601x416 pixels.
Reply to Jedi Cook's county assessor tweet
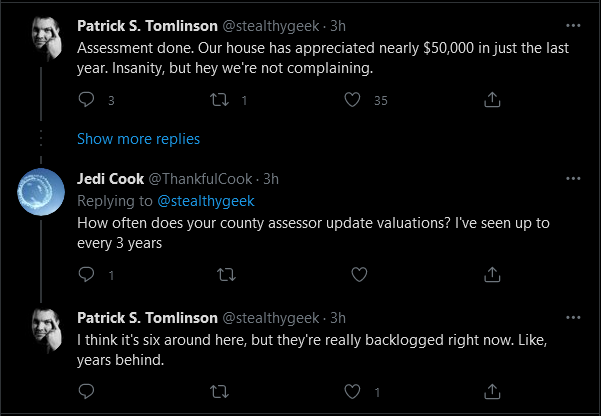click(86, 275)
